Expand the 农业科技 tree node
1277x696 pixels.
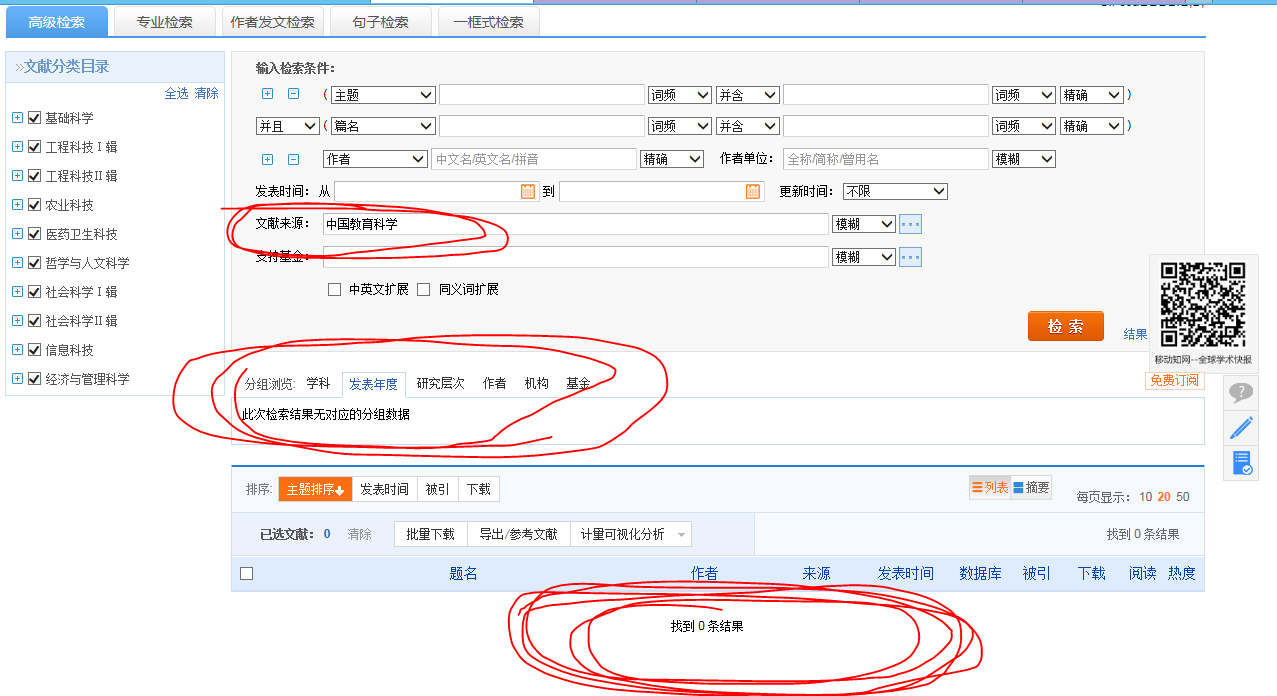17,205
